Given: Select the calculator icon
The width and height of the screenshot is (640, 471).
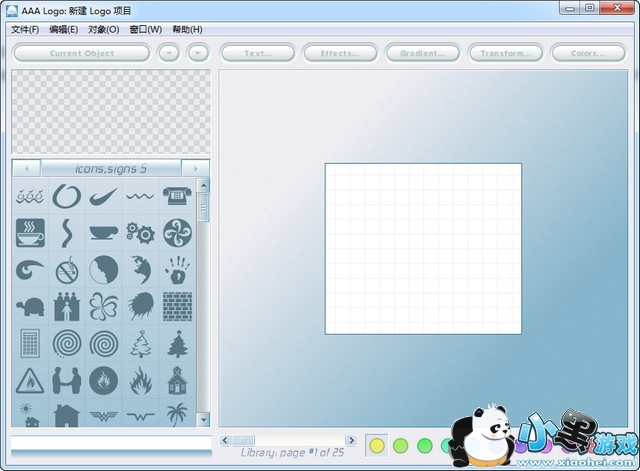Looking at the screenshot, I should [30, 343].
